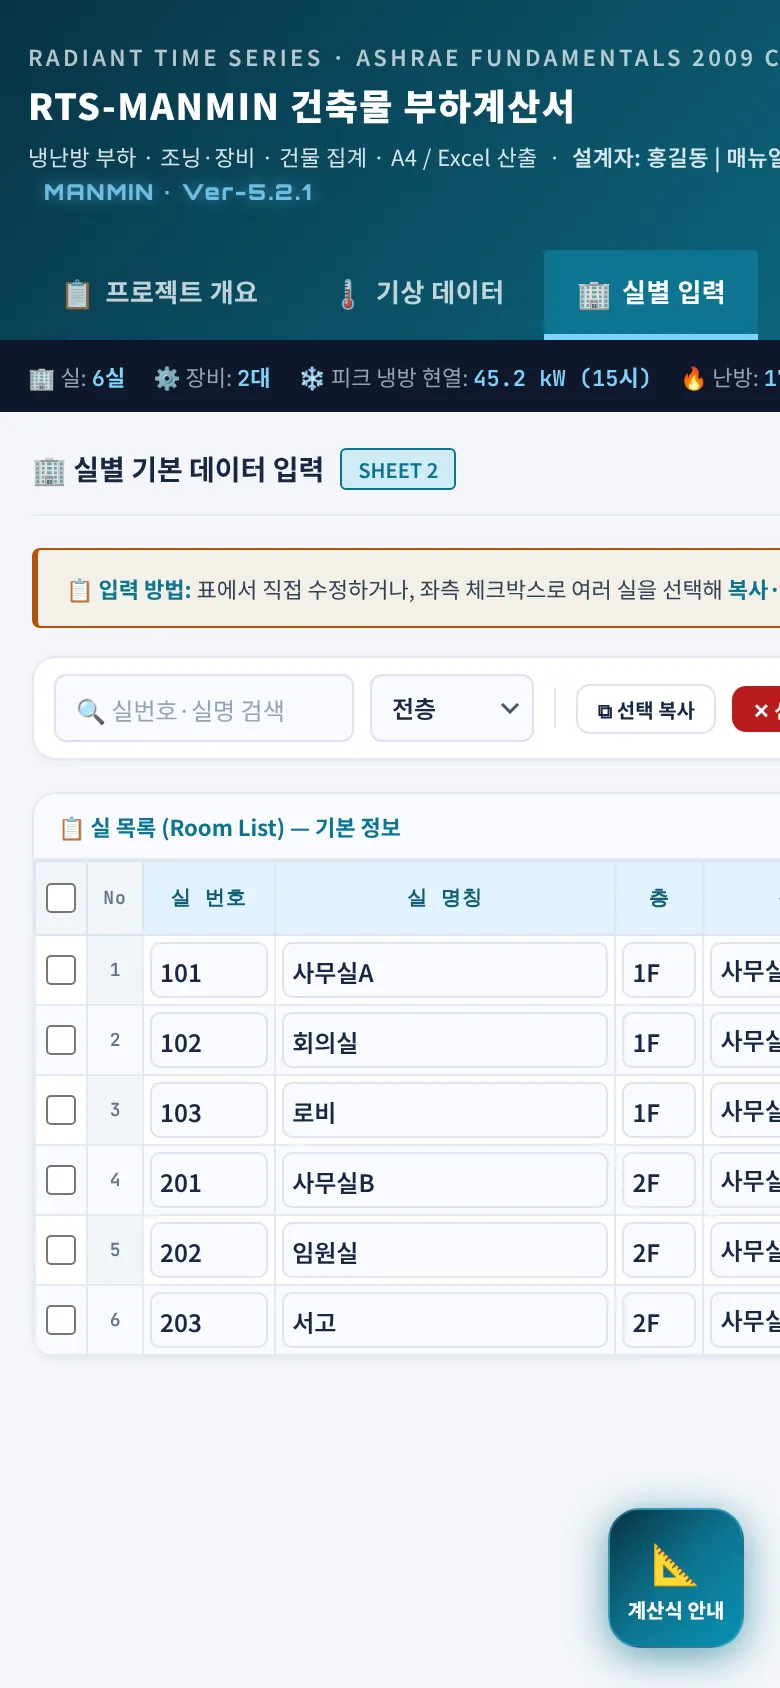Click the SHEET 2 badge

[x=398, y=470]
